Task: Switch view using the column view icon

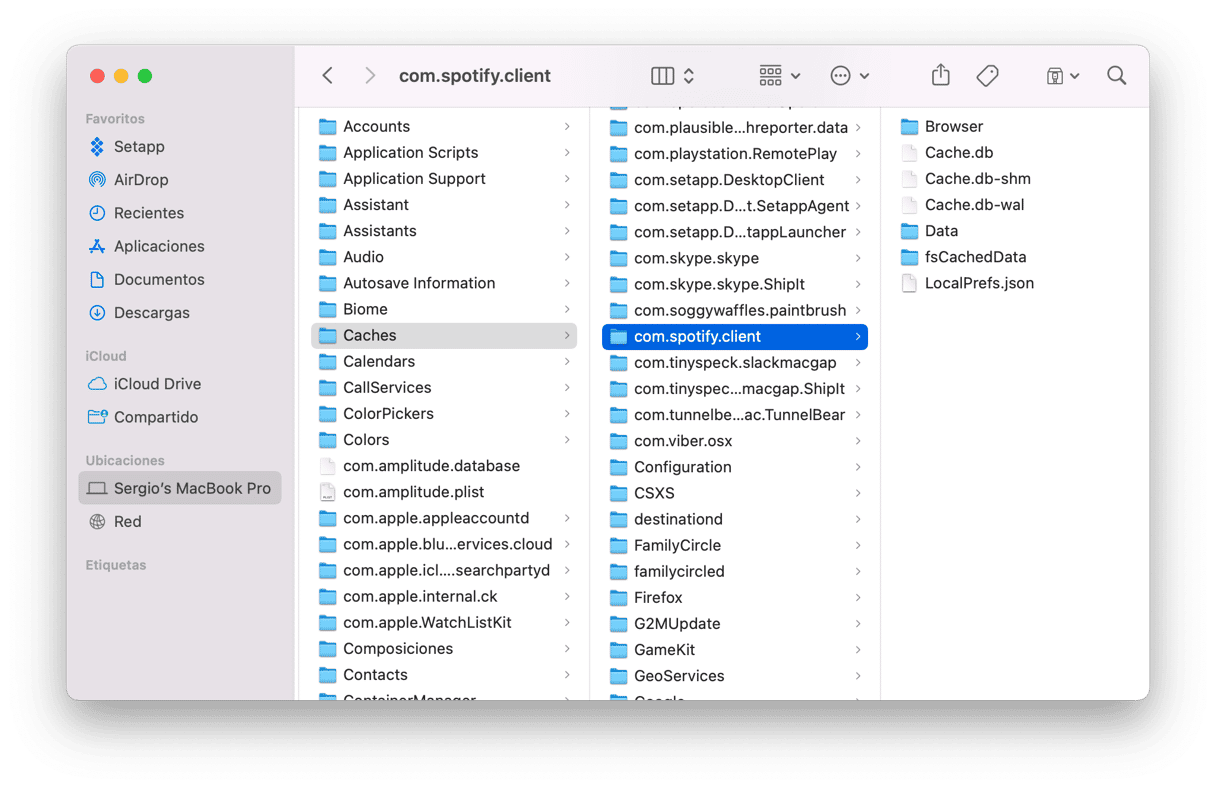Action: click(663, 76)
